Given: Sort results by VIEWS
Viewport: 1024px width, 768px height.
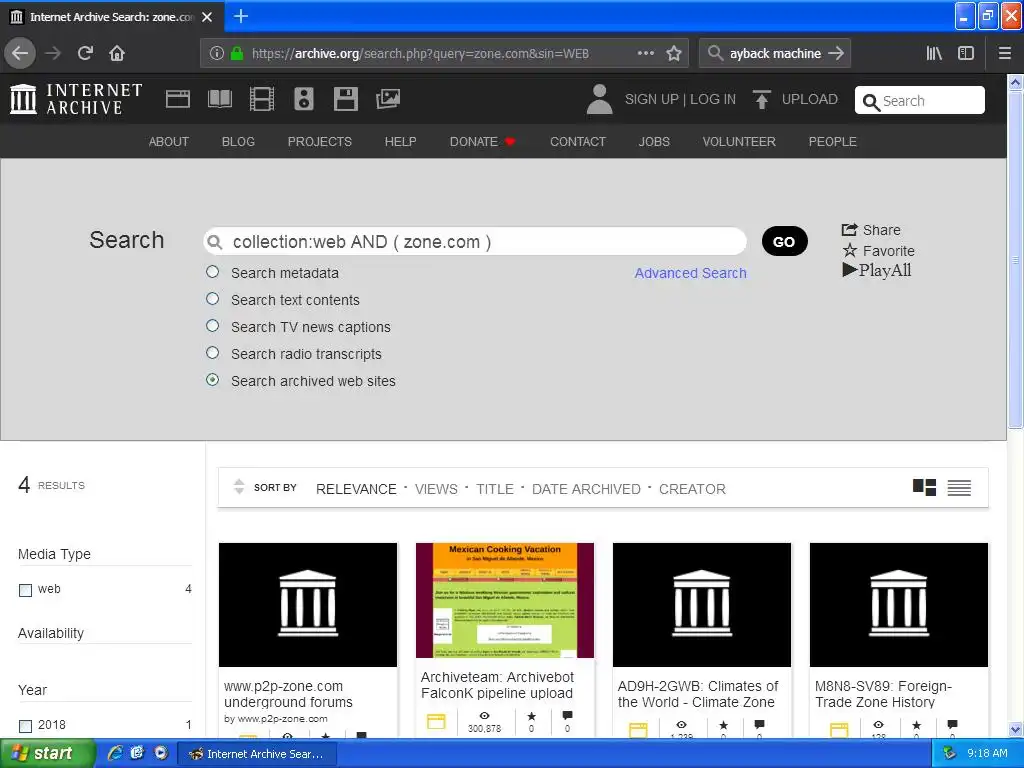Looking at the screenshot, I should [436, 489].
